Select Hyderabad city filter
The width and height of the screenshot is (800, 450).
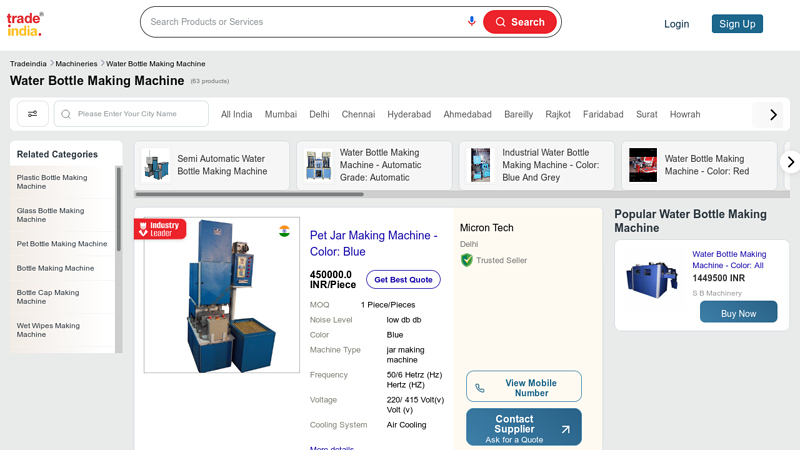(x=409, y=114)
